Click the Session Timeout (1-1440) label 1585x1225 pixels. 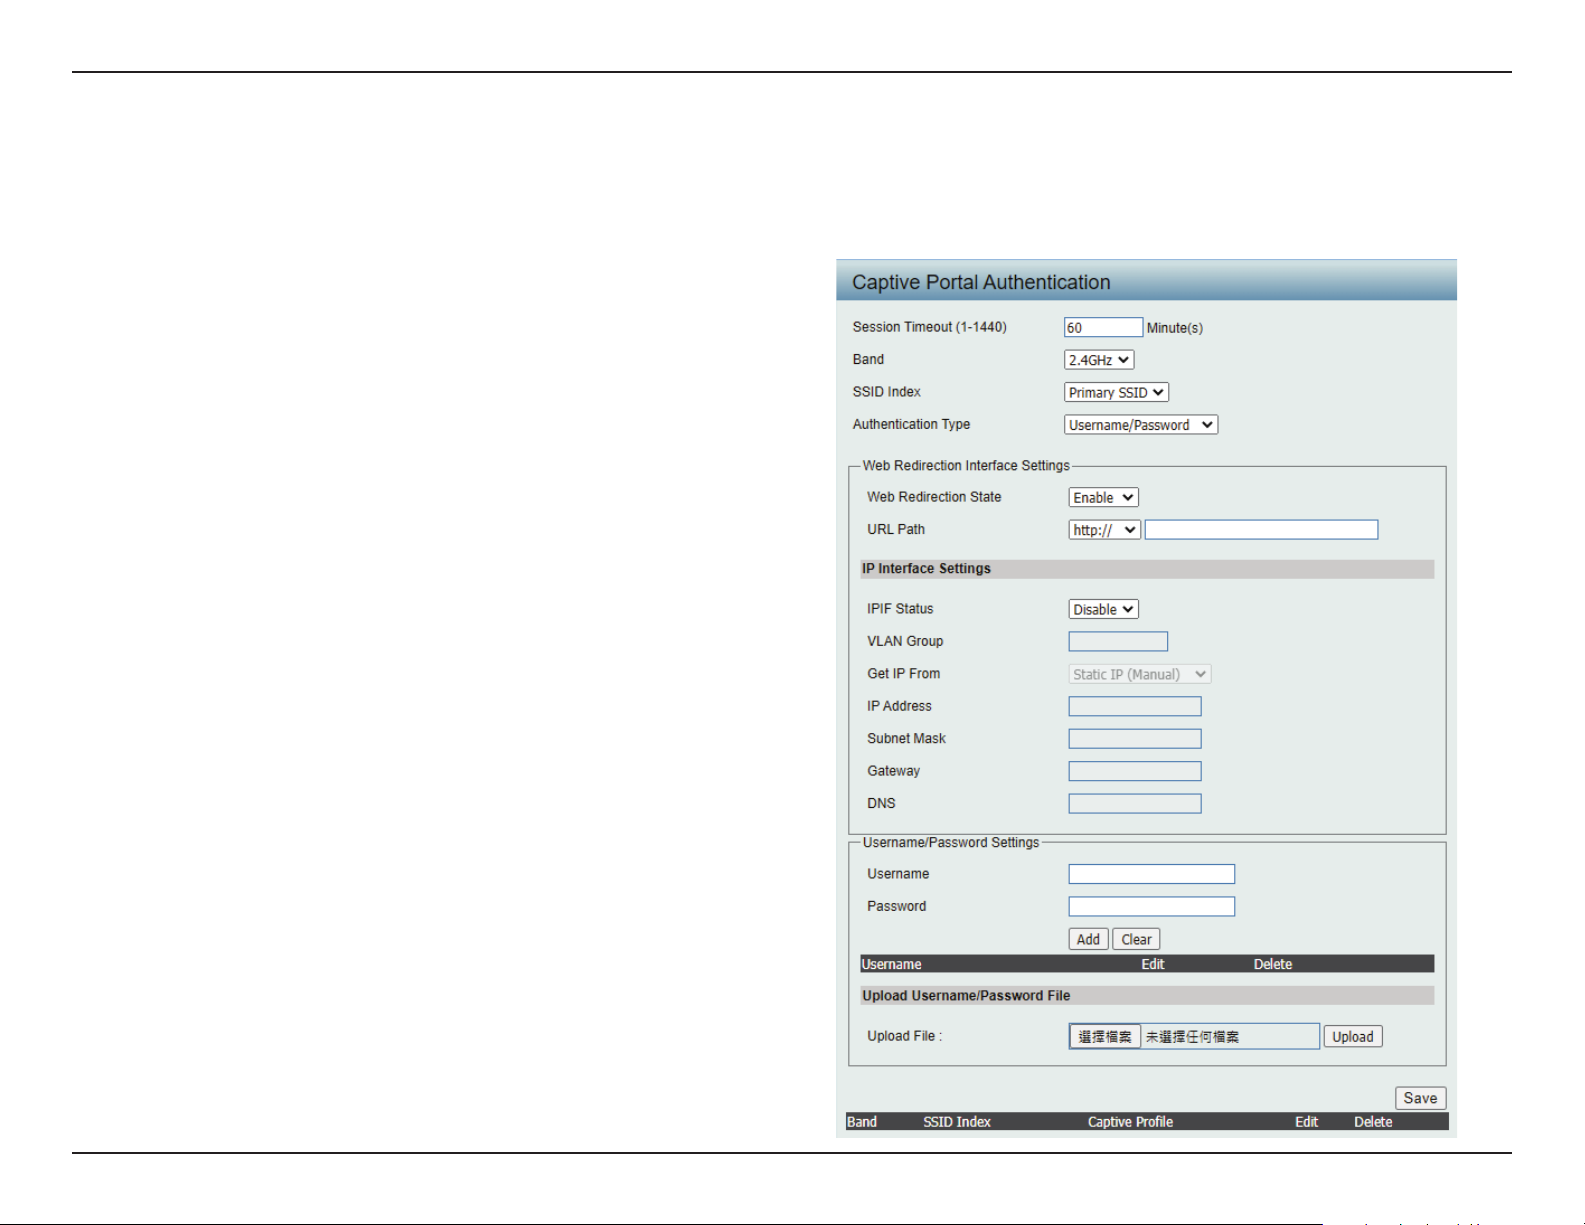coord(930,327)
